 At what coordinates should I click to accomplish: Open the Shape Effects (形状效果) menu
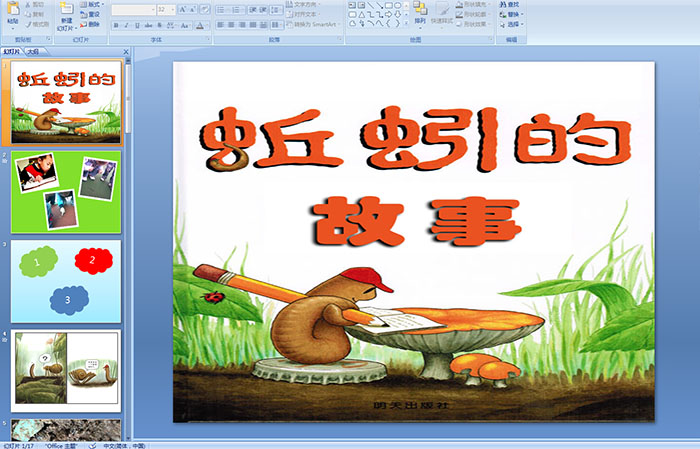[474, 24]
